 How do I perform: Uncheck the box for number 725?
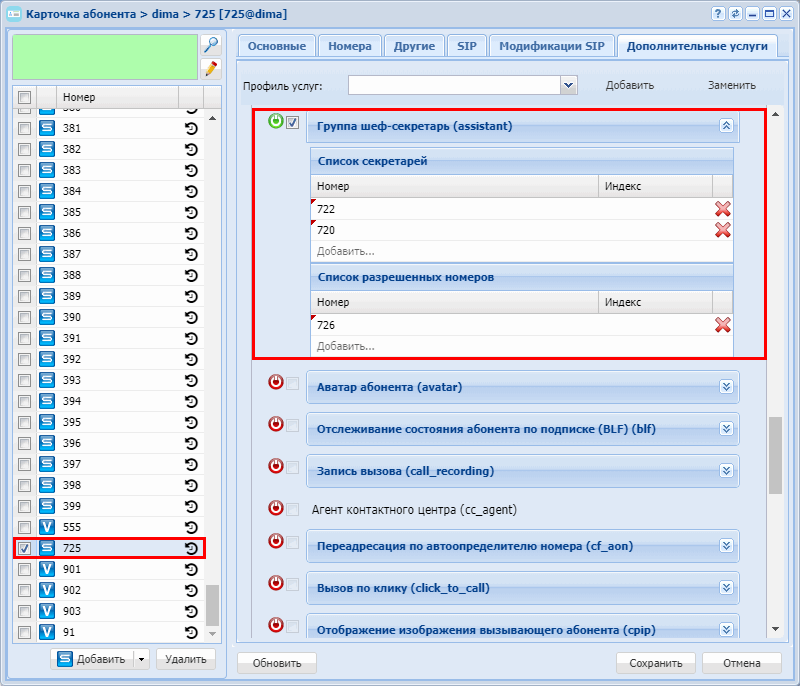[24, 548]
